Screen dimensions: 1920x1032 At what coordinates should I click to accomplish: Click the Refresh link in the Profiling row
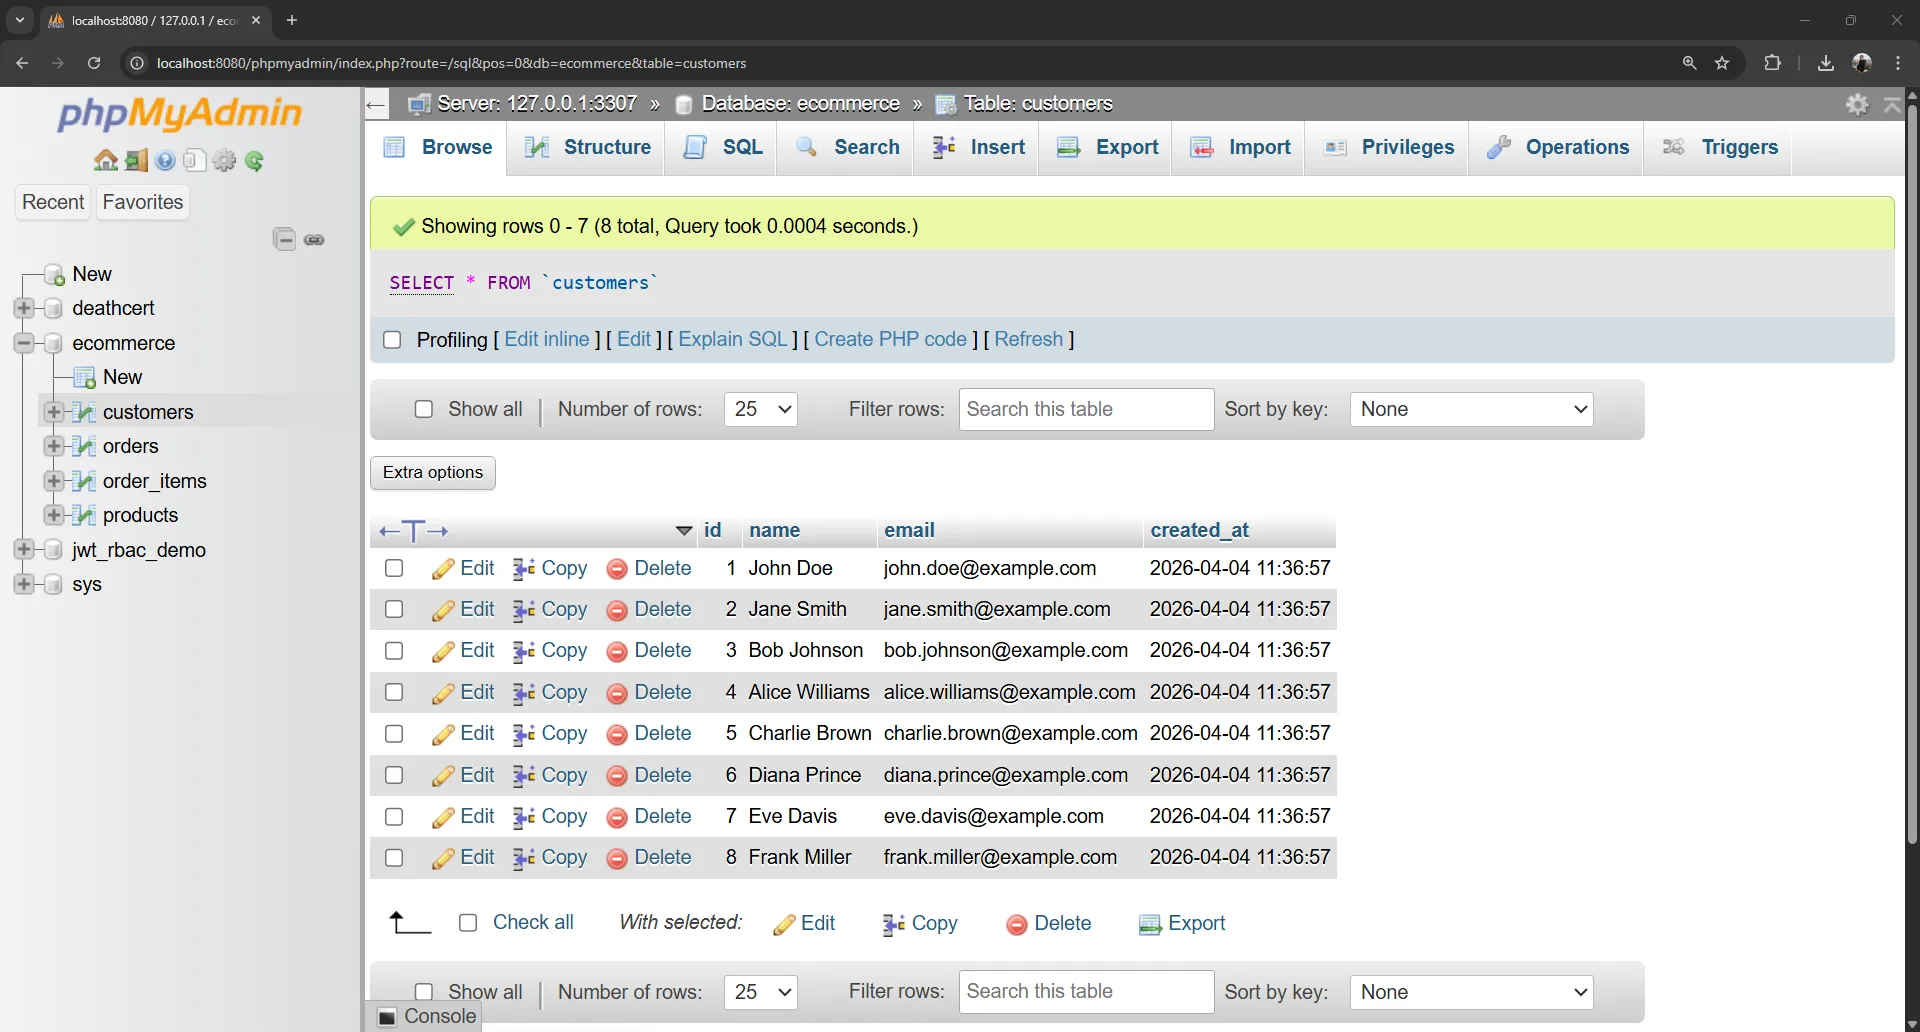click(x=1030, y=340)
